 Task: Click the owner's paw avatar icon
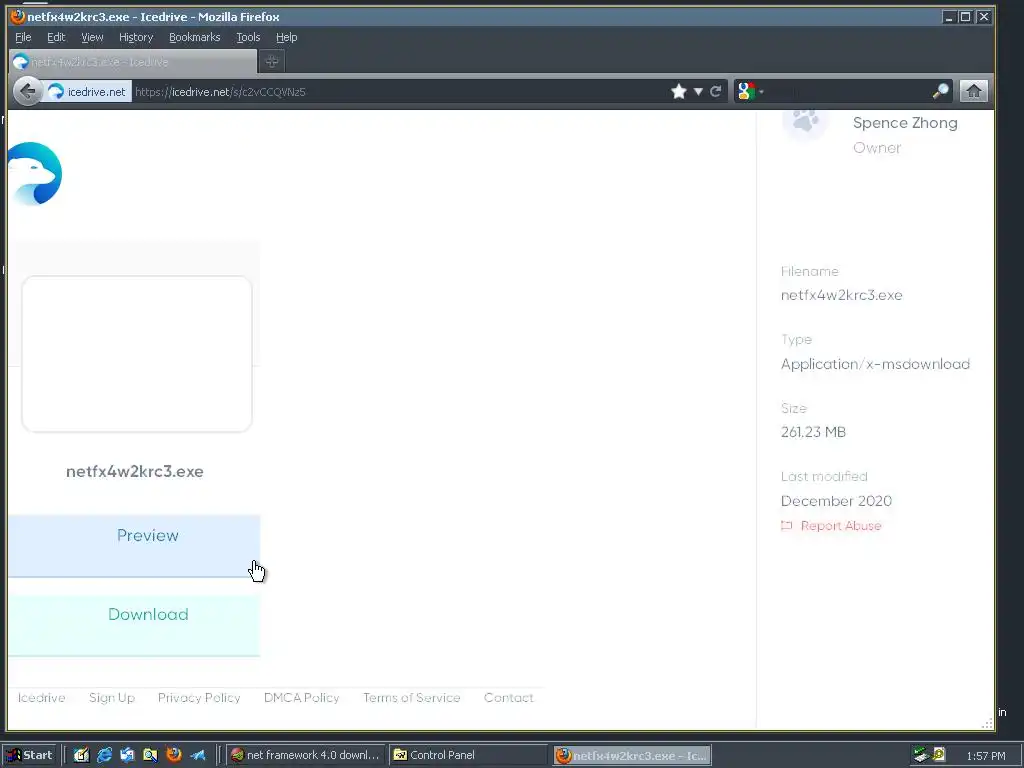pyautogui.click(x=805, y=122)
